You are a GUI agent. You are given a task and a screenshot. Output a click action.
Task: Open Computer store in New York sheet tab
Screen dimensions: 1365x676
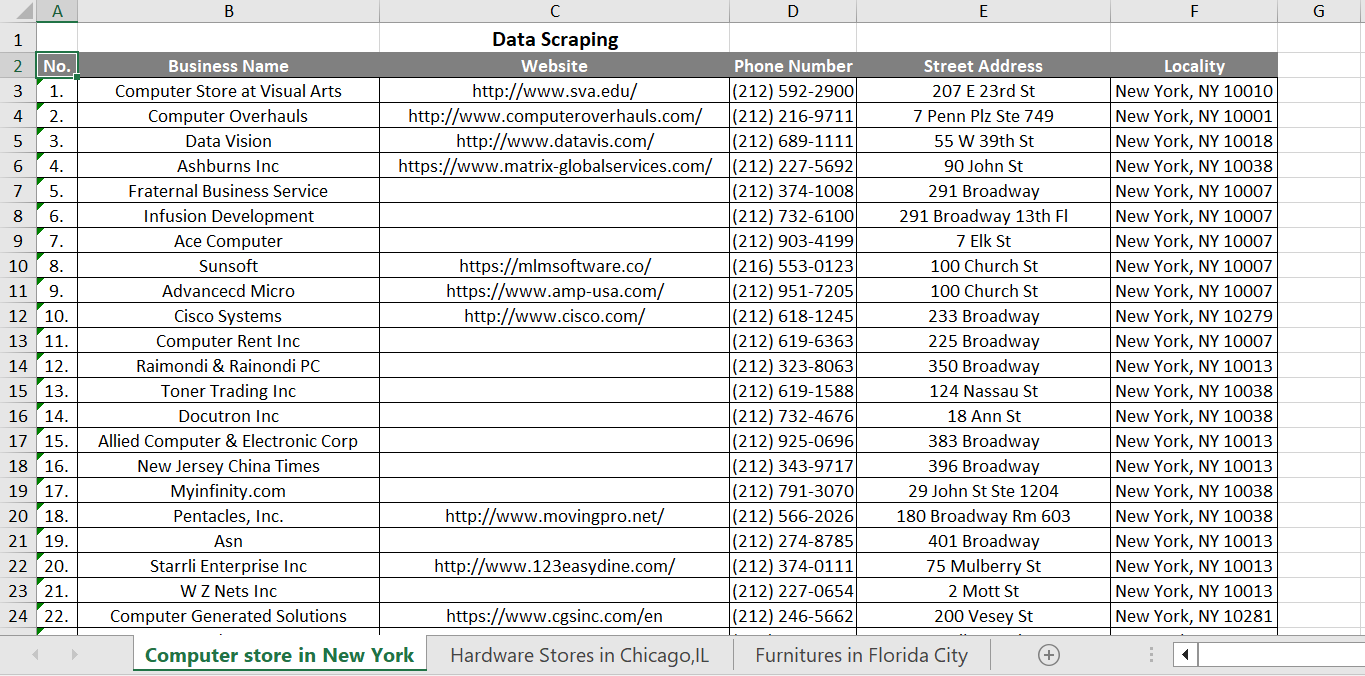pos(279,655)
